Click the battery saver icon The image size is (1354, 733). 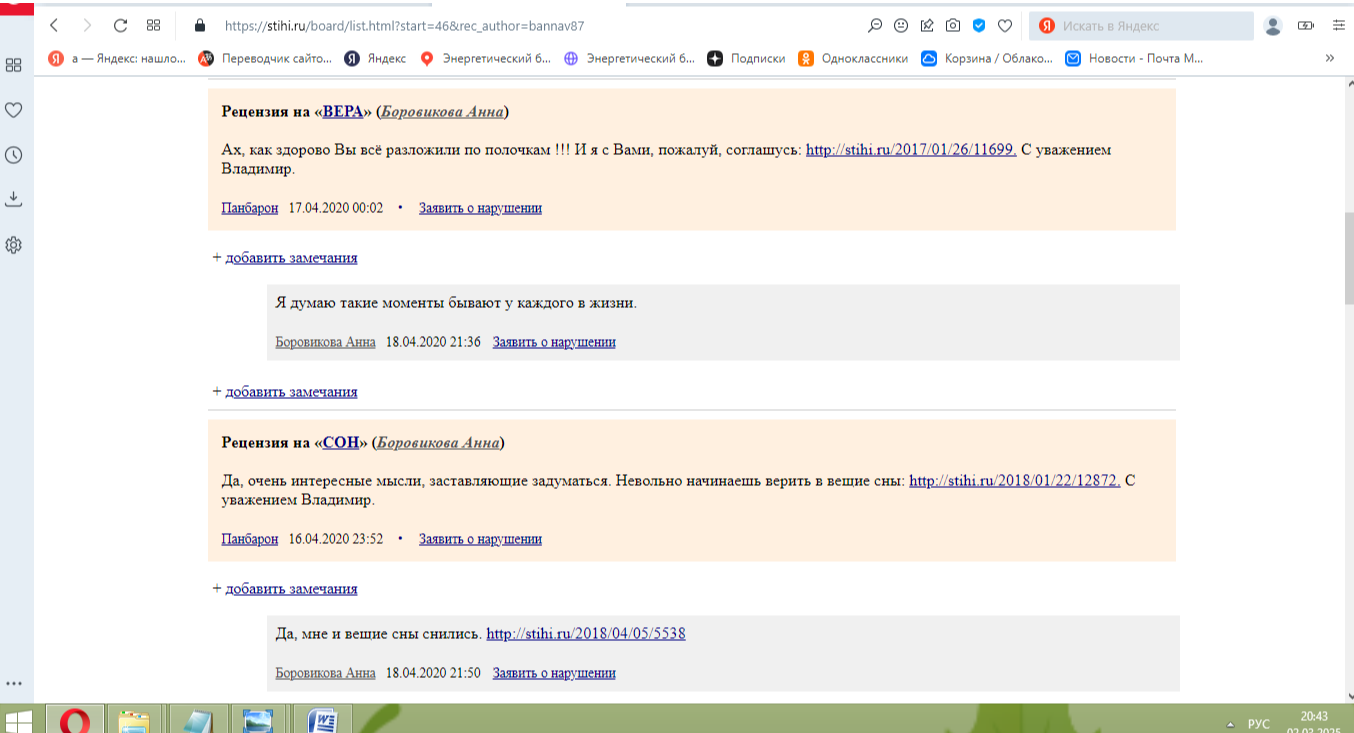[x=1306, y=25]
